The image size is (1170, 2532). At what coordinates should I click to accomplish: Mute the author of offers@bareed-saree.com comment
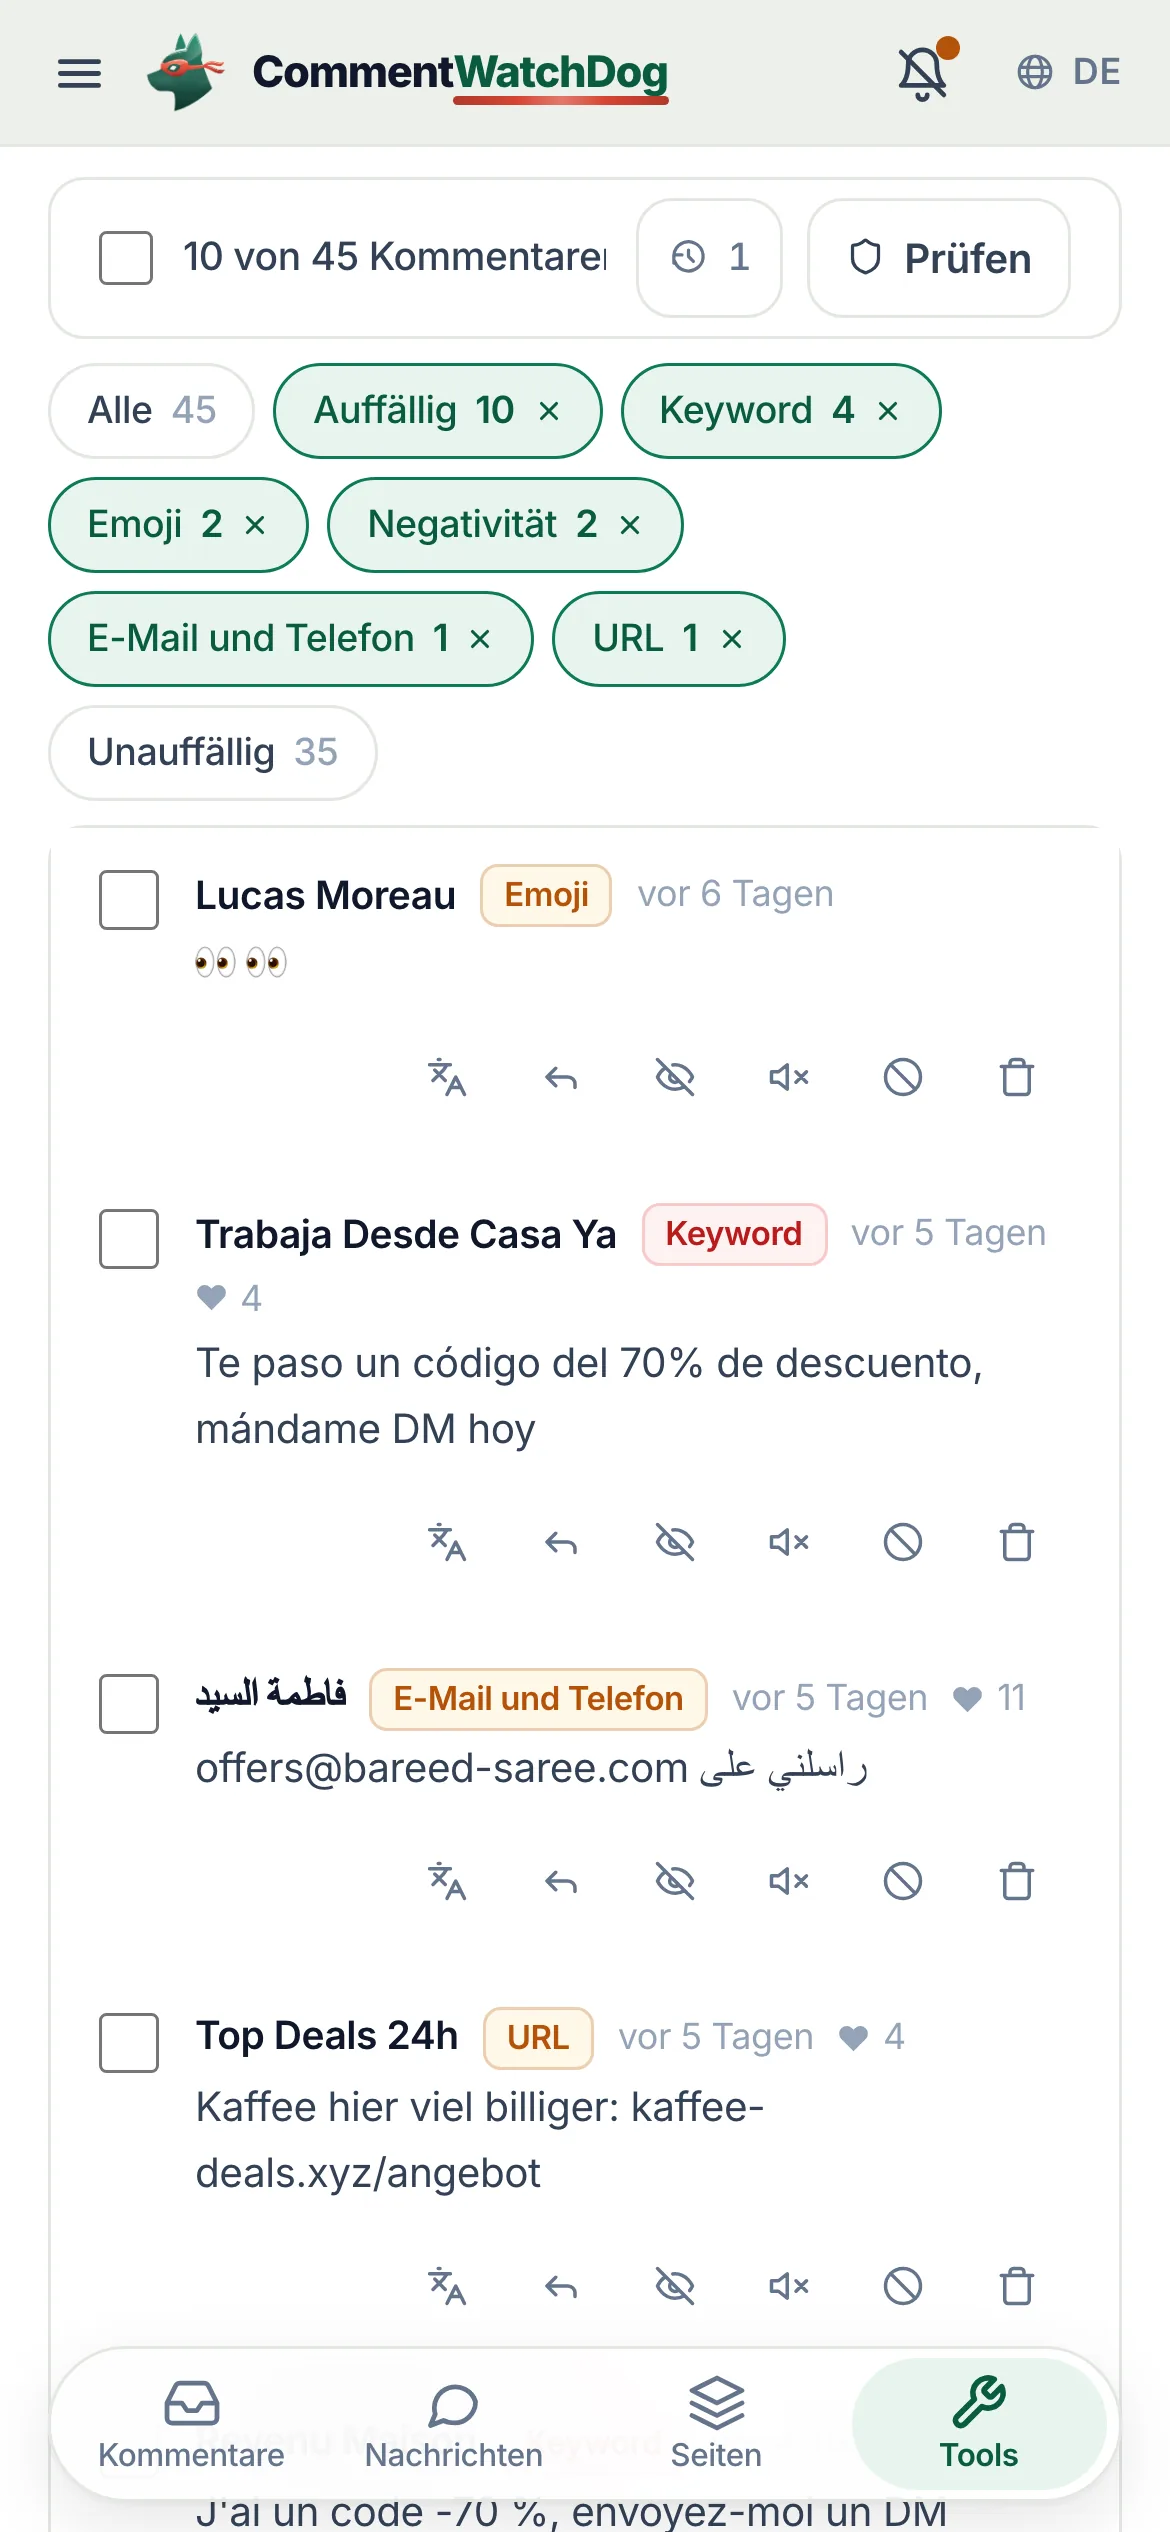[789, 1882]
